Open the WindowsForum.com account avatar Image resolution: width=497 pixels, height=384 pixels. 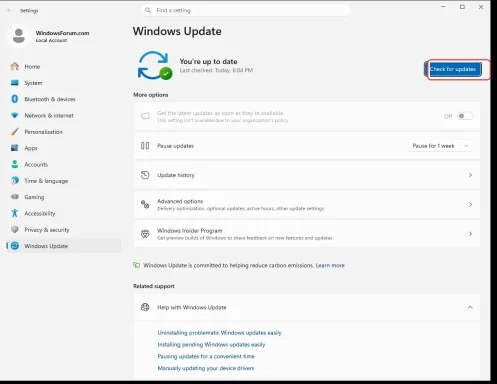coord(19,36)
